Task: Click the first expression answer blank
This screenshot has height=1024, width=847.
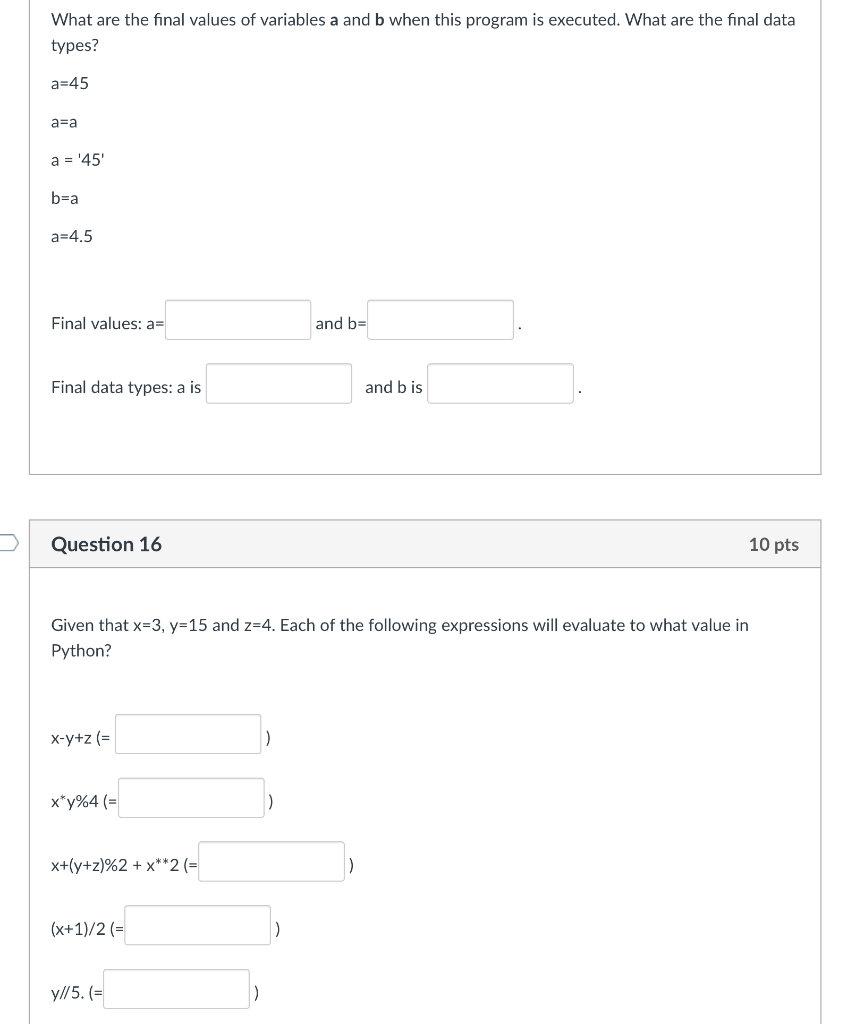Action: point(187,733)
